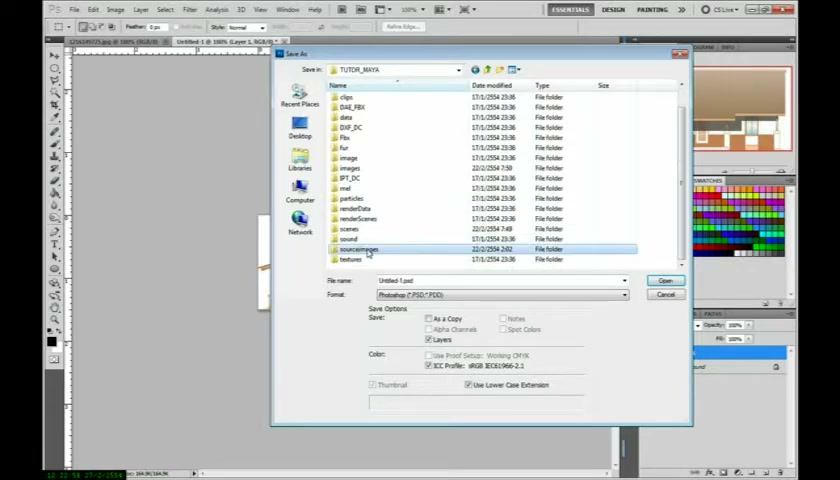Screen dimensions: 840x480
Task: Select the Clone Stamp tool
Action: [55, 156]
